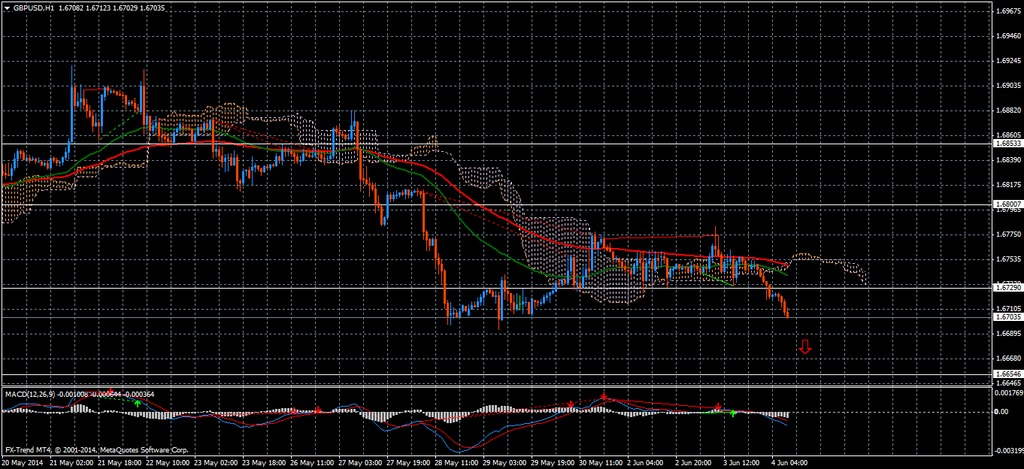Image resolution: width=1024 pixels, height=469 pixels.
Task: Click the 30 May 11:00 time axis label
Action: point(601,463)
